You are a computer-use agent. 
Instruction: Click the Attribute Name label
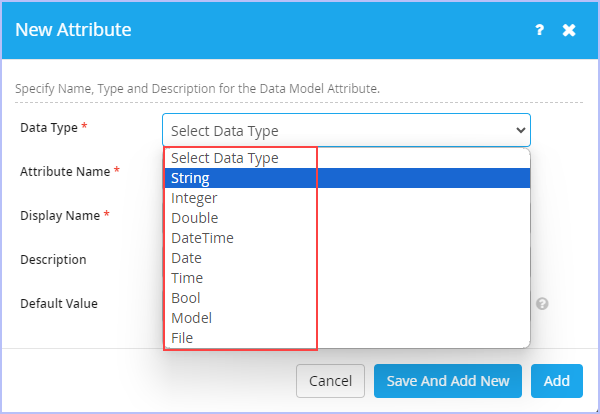(x=65, y=171)
